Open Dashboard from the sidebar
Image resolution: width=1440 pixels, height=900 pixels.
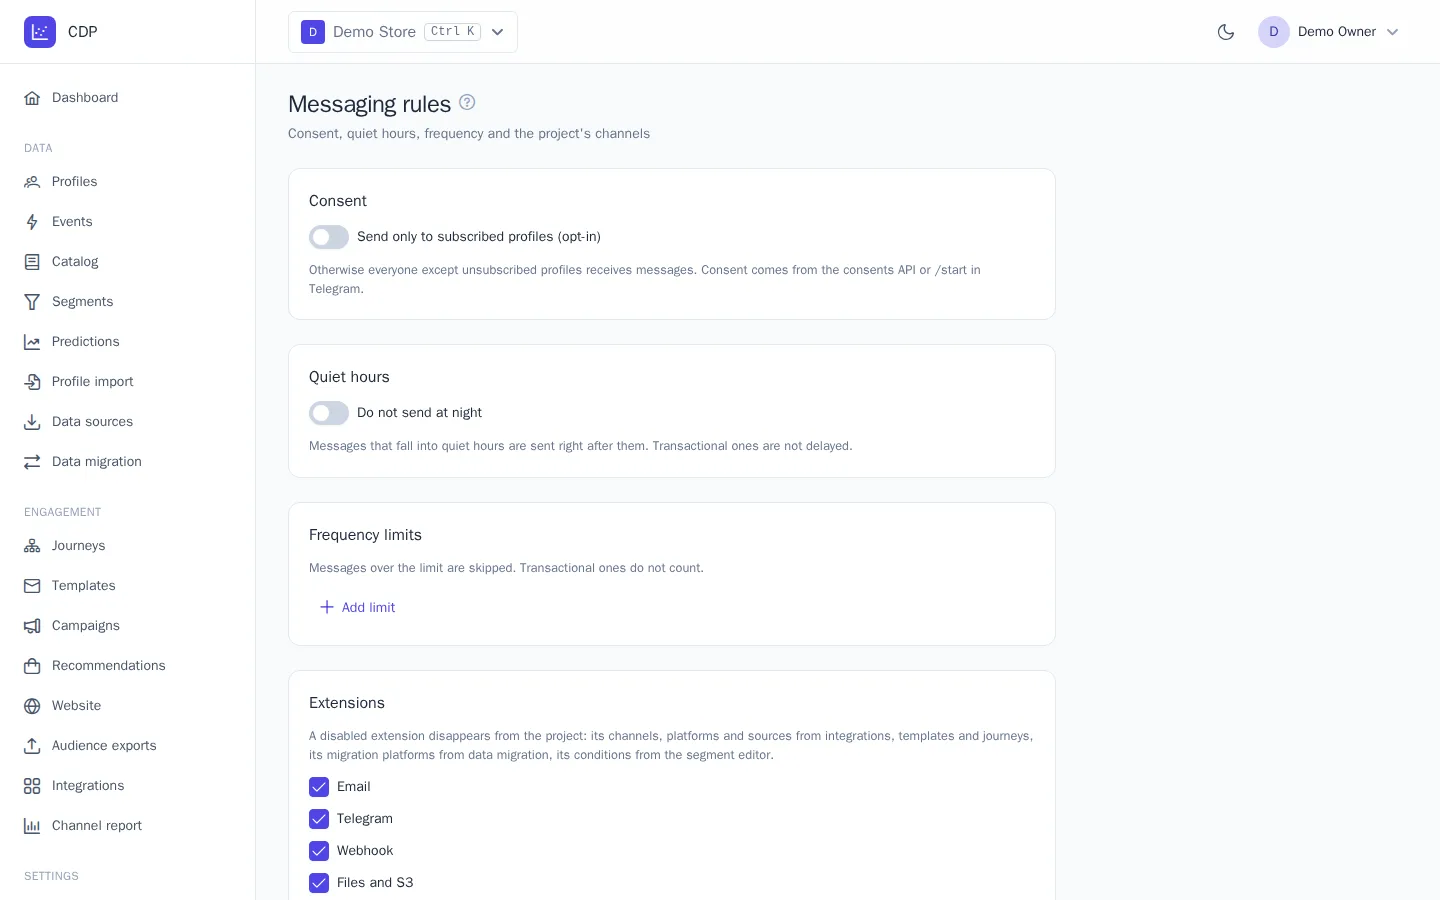pyautogui.click(x=128, y=98)
